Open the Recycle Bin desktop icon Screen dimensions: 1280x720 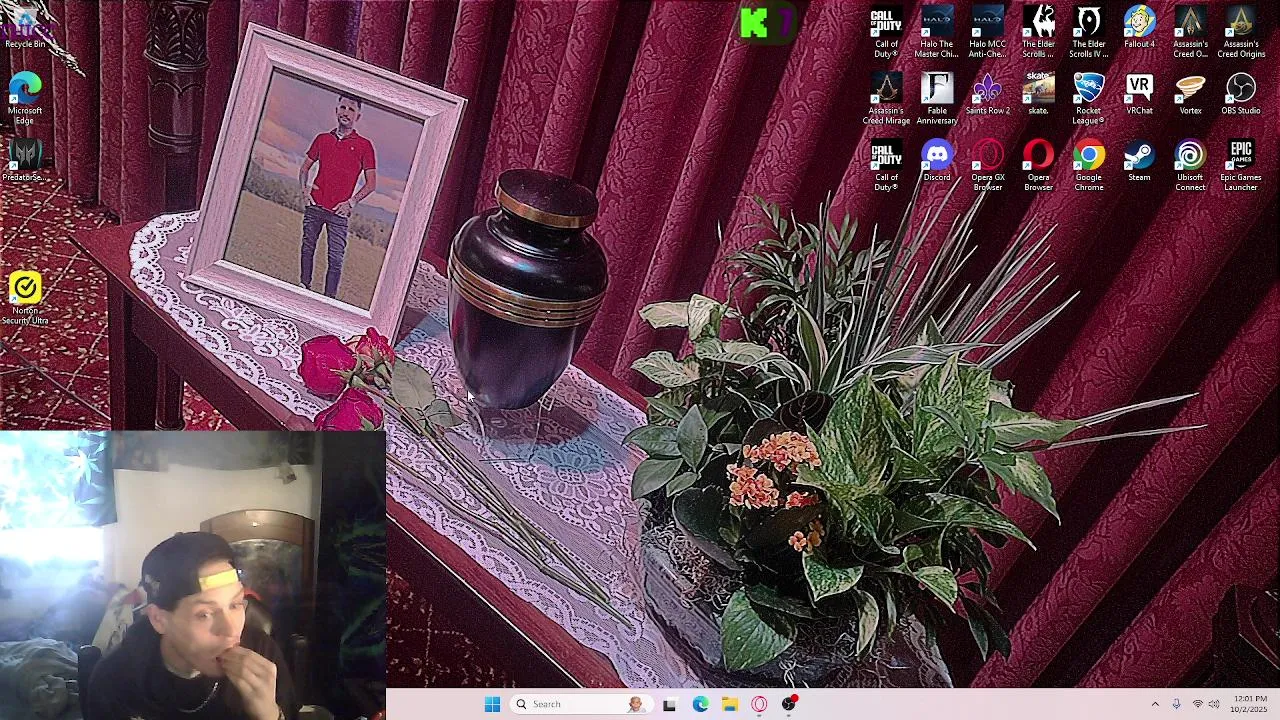click(x=25, y=28)
